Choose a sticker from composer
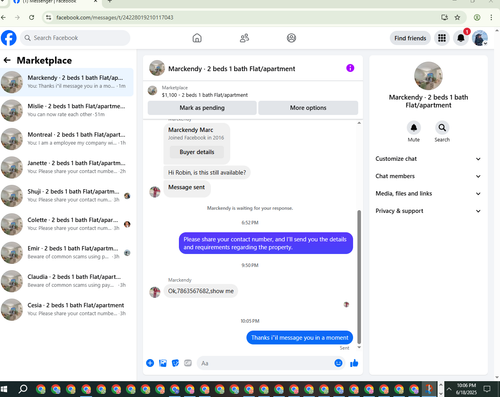This screenshot has width=500, height=397. pos(175,363)
